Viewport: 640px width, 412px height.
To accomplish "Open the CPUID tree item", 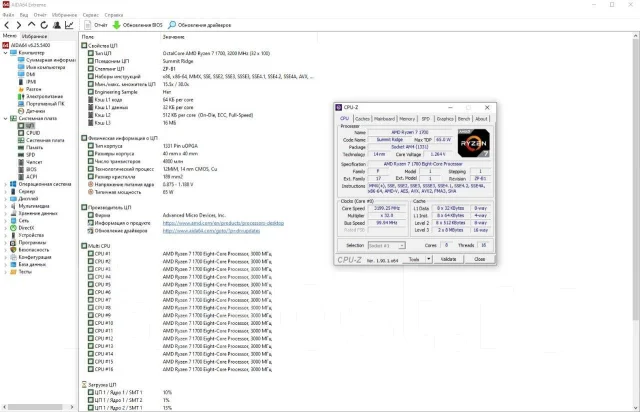I will (29, 133).
